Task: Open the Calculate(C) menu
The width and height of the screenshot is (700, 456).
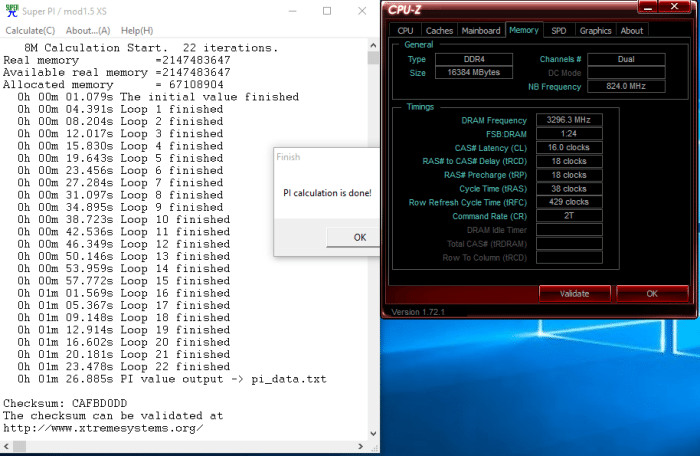Action: 30,30
